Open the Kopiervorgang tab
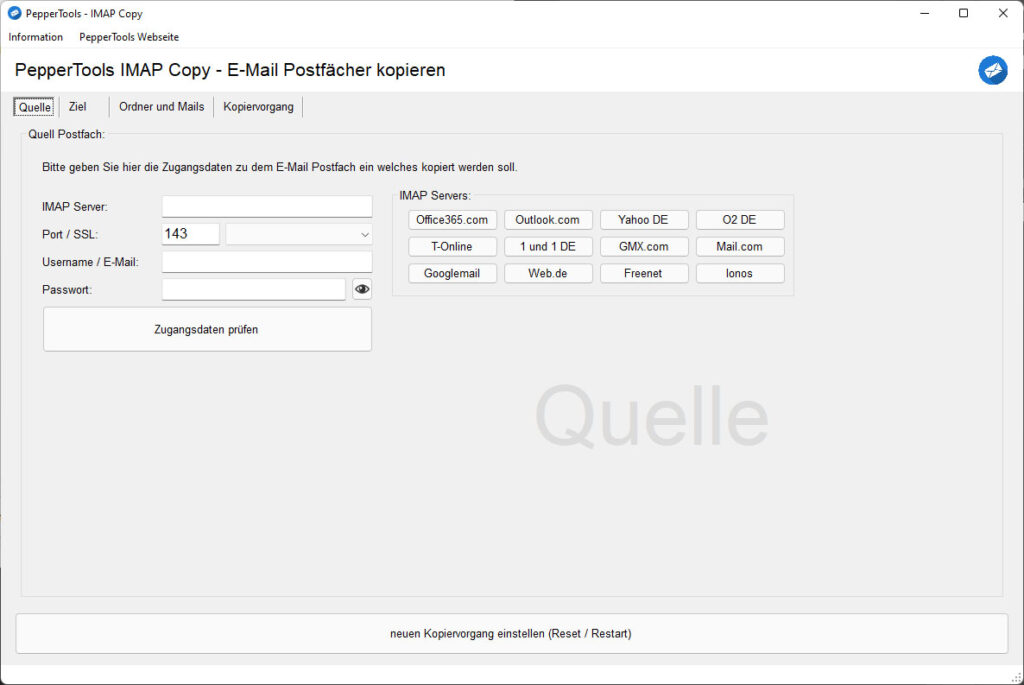1024x685 pixels. [x=258, y=107]
